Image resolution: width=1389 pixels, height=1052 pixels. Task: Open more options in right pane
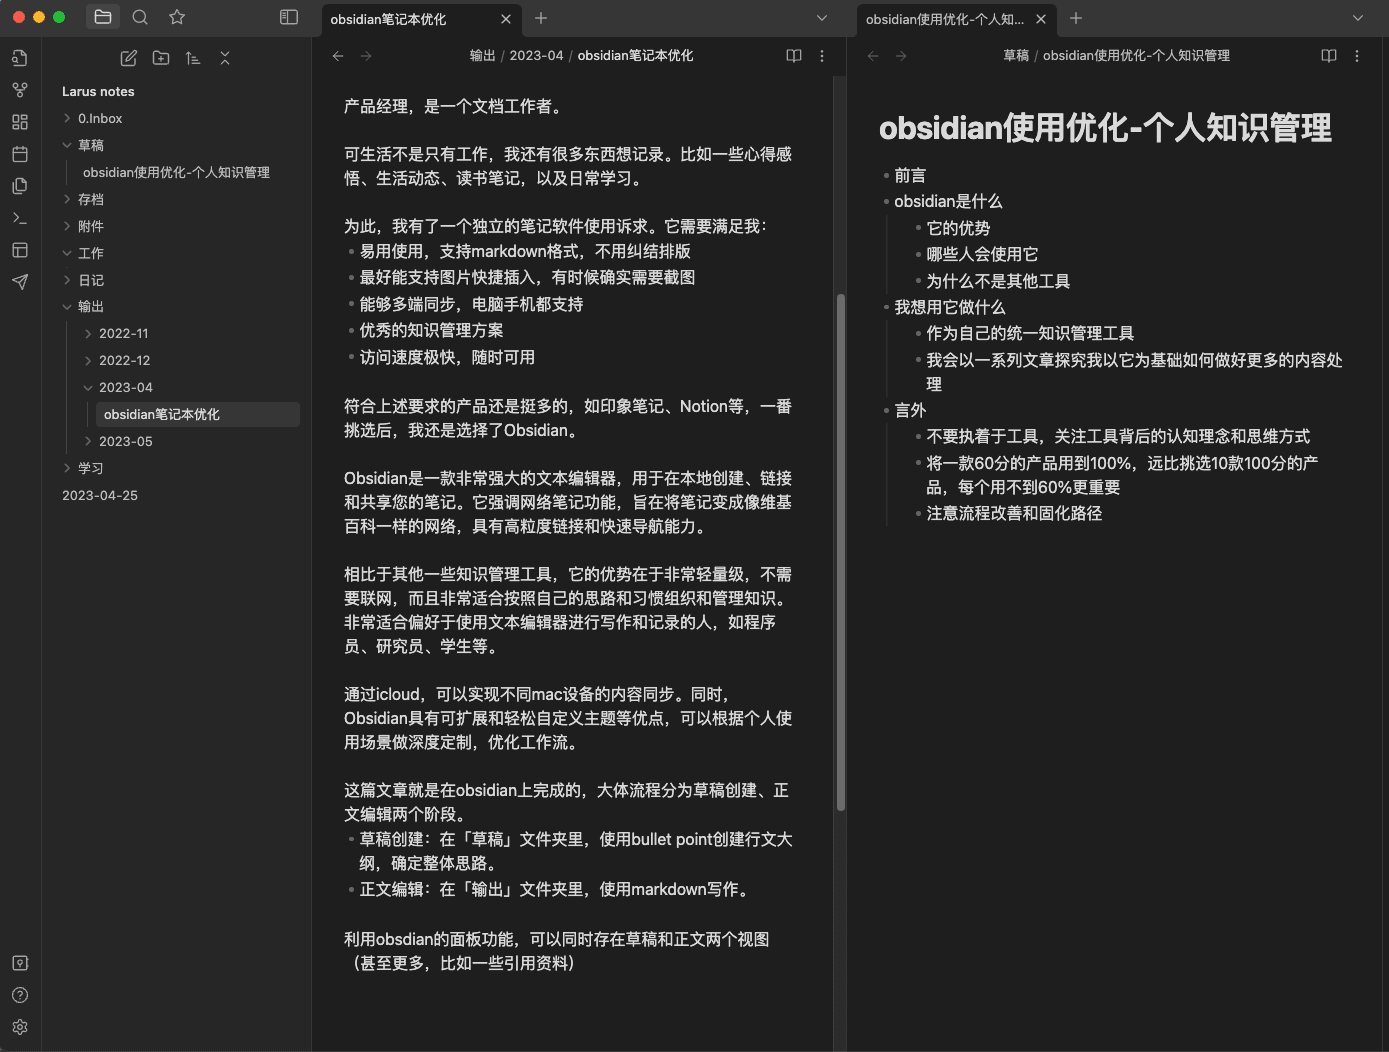(x=1357, y=56)
